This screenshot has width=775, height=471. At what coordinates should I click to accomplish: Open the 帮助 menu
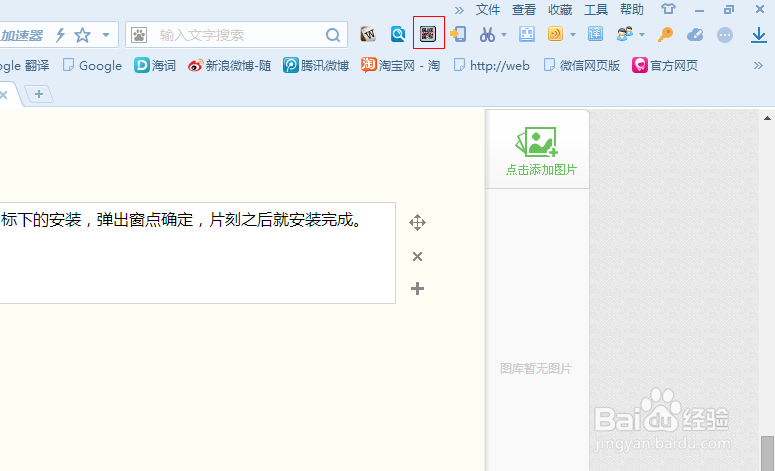[632, 9]
